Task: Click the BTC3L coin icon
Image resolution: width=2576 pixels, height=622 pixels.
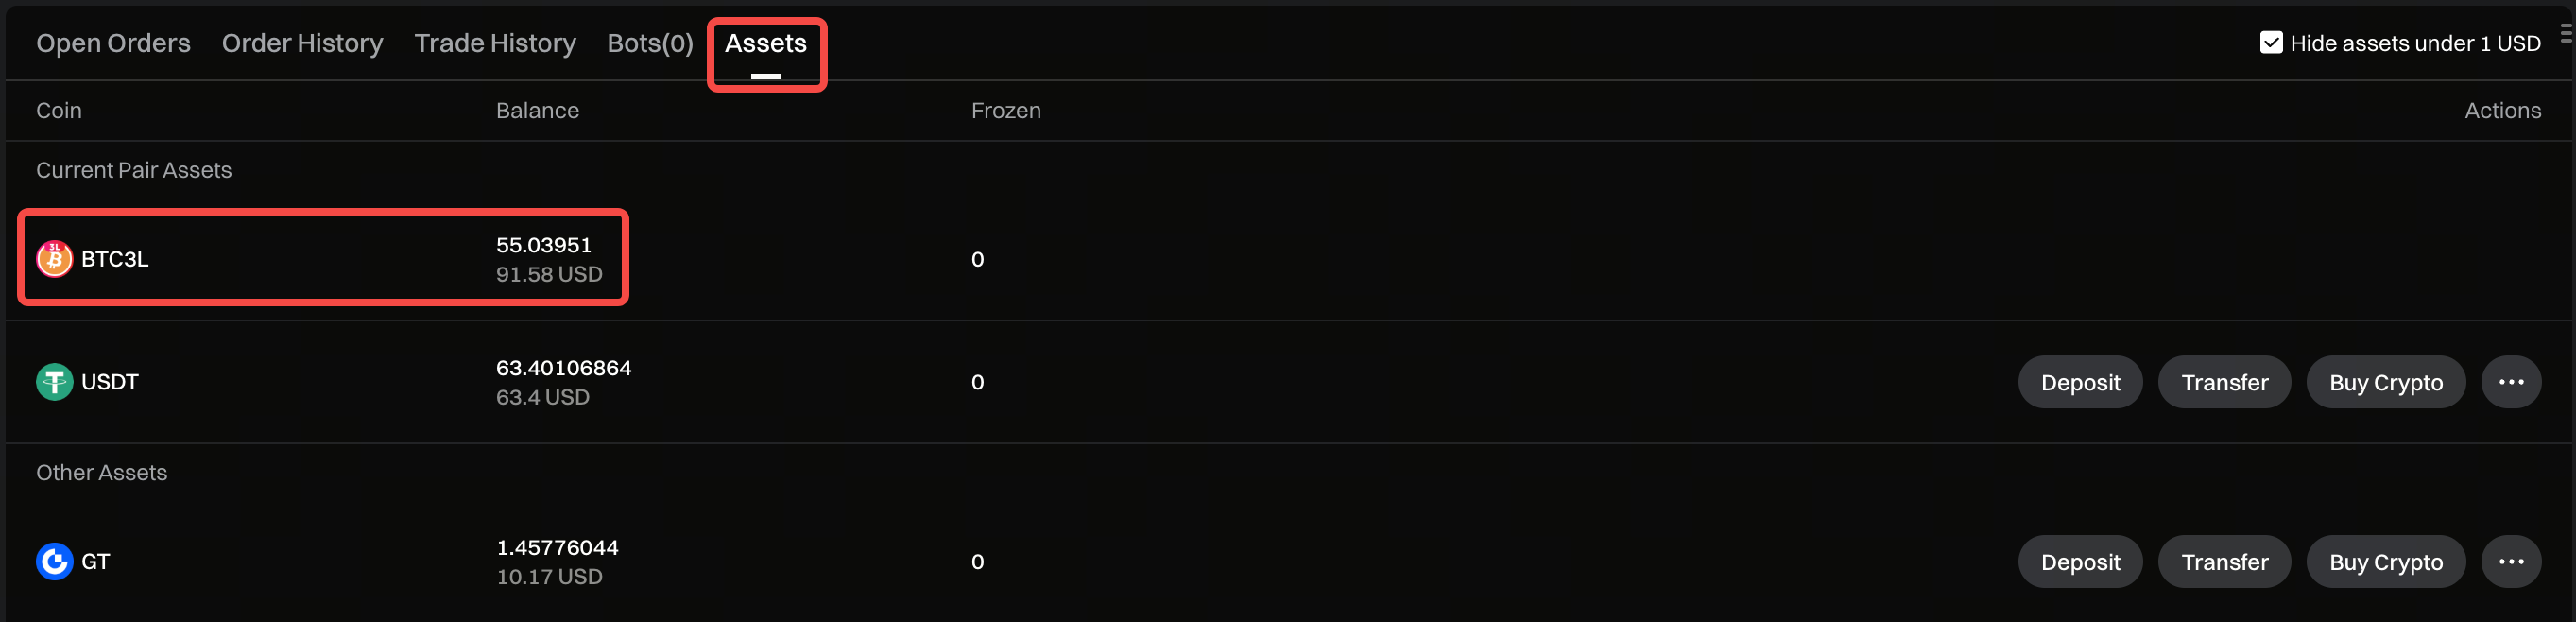Action: (54, 259)
